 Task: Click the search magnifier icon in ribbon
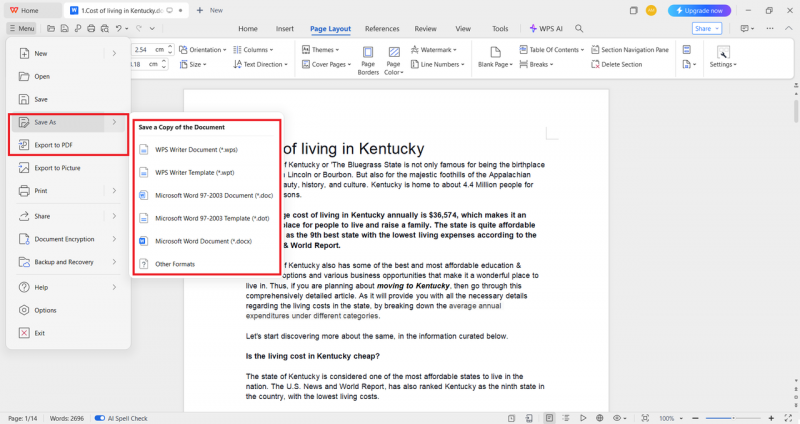(579, 29)
